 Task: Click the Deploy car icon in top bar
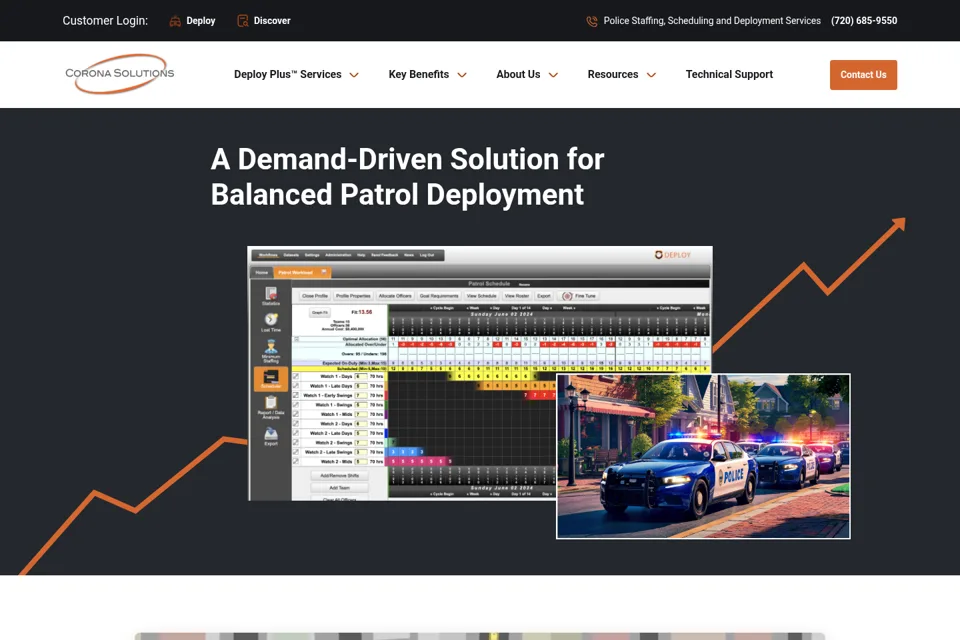(175, 21)
